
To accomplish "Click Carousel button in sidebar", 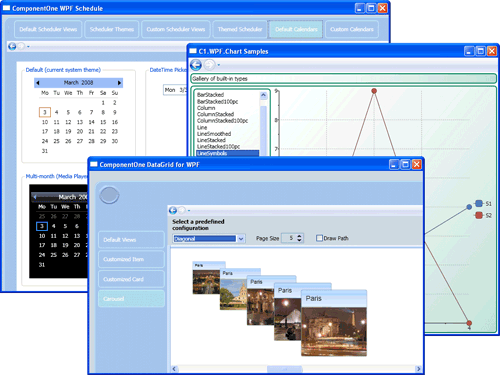I will (x=131, y=299).
